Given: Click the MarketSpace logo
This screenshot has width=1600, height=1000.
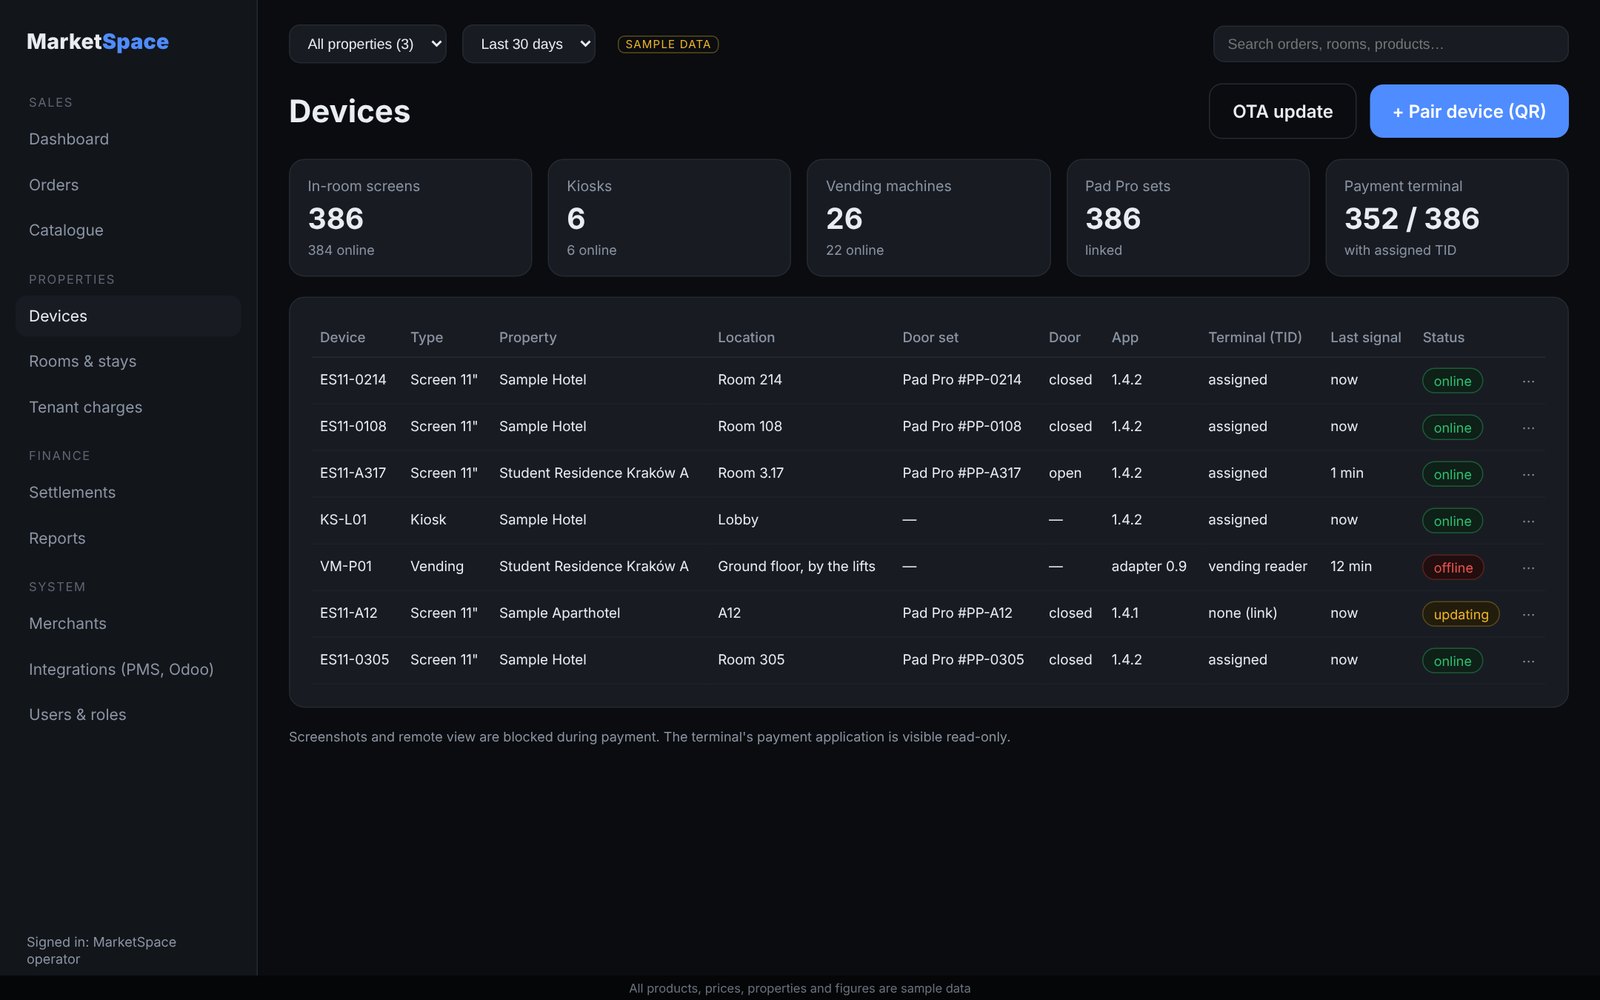Looking at the screenshot, I should point(98,42).
